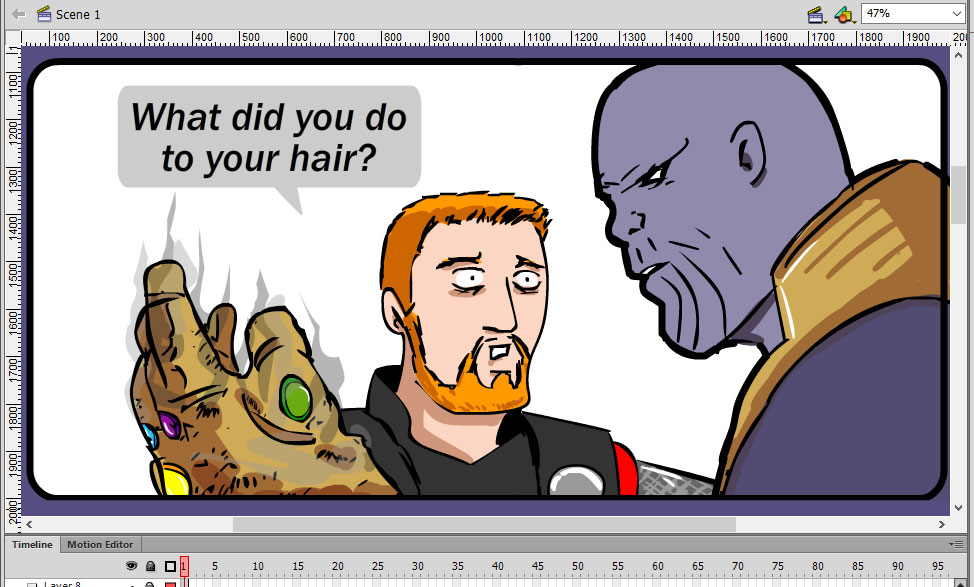Click the purple stone on the gauntlet
The image size is (974, 587).
tap(169, 425)
